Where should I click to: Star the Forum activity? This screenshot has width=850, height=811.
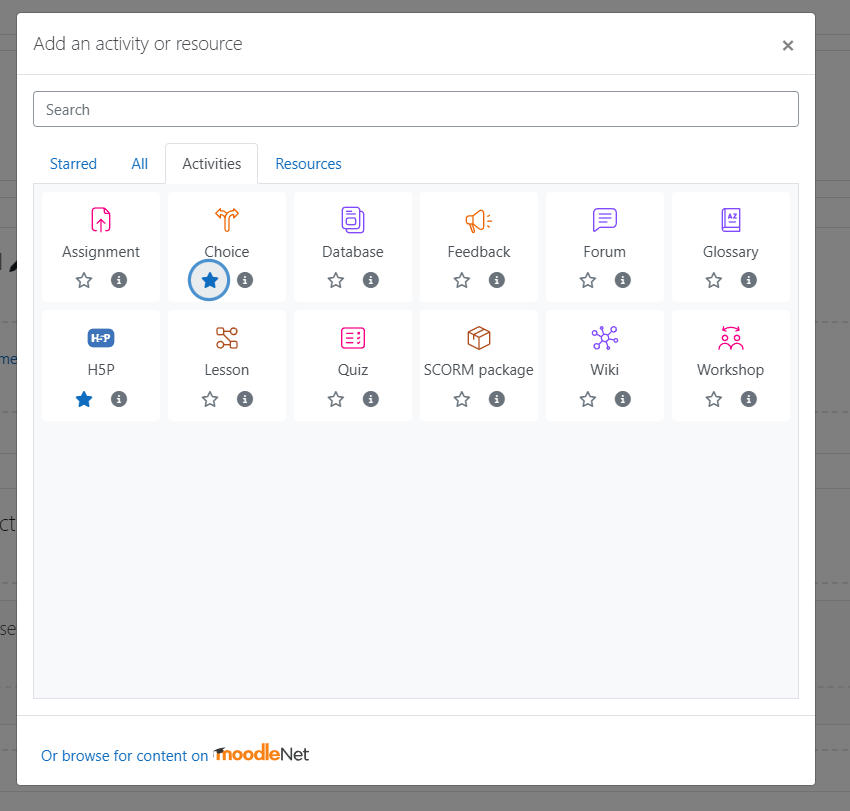point(588,280)
